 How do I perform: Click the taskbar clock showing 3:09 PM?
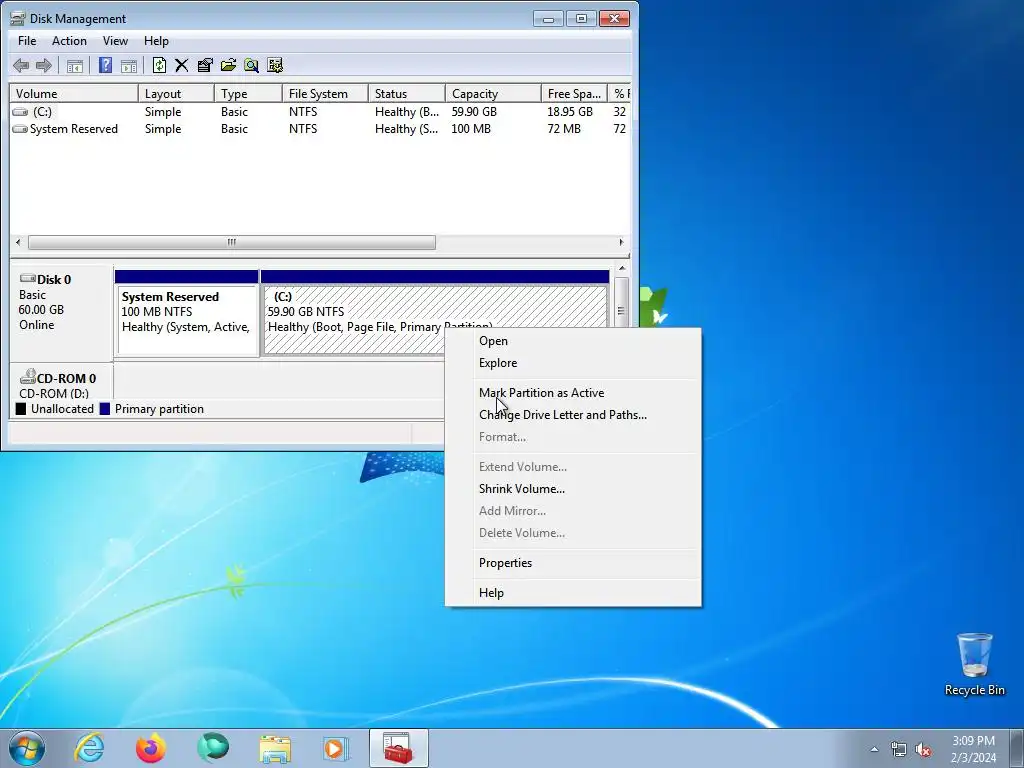[973, 749]
